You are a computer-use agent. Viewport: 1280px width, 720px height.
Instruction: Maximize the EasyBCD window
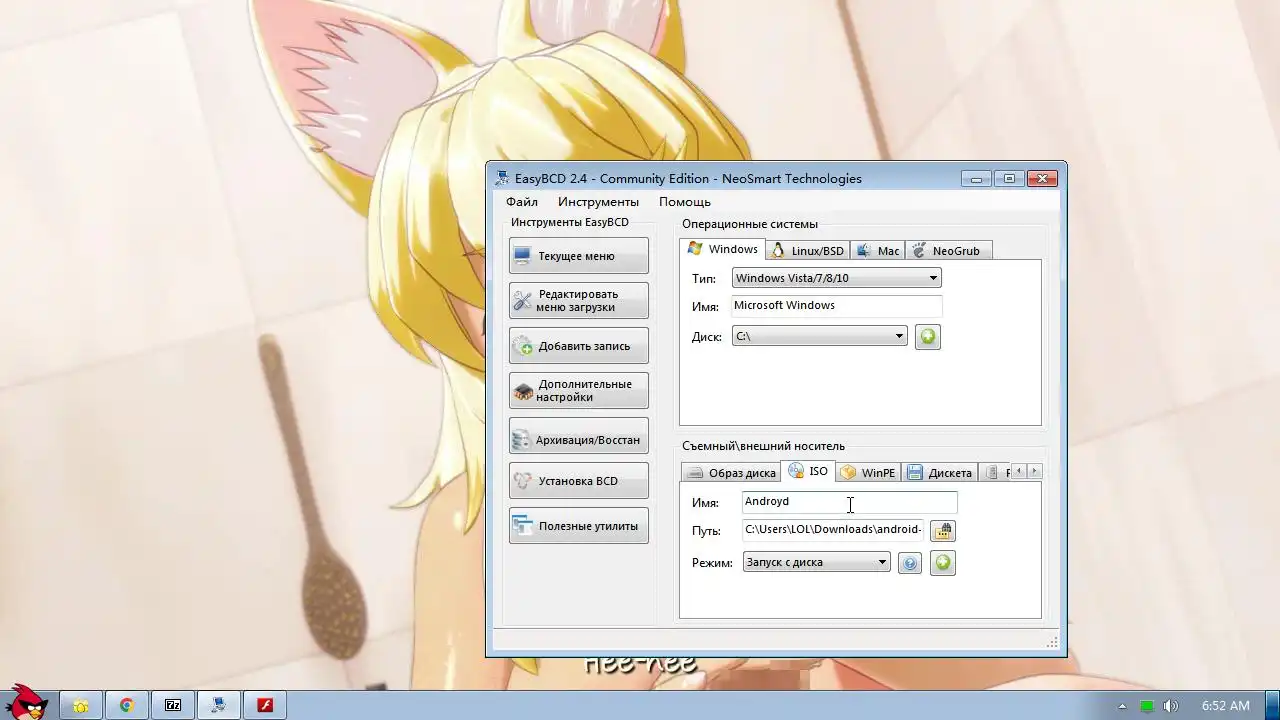click(x=1009, y=178)
